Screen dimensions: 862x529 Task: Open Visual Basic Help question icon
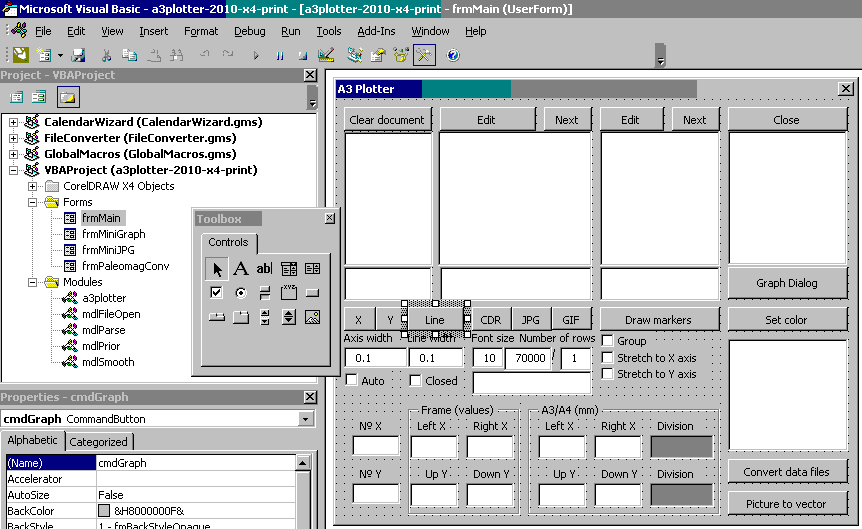point(453,54)
